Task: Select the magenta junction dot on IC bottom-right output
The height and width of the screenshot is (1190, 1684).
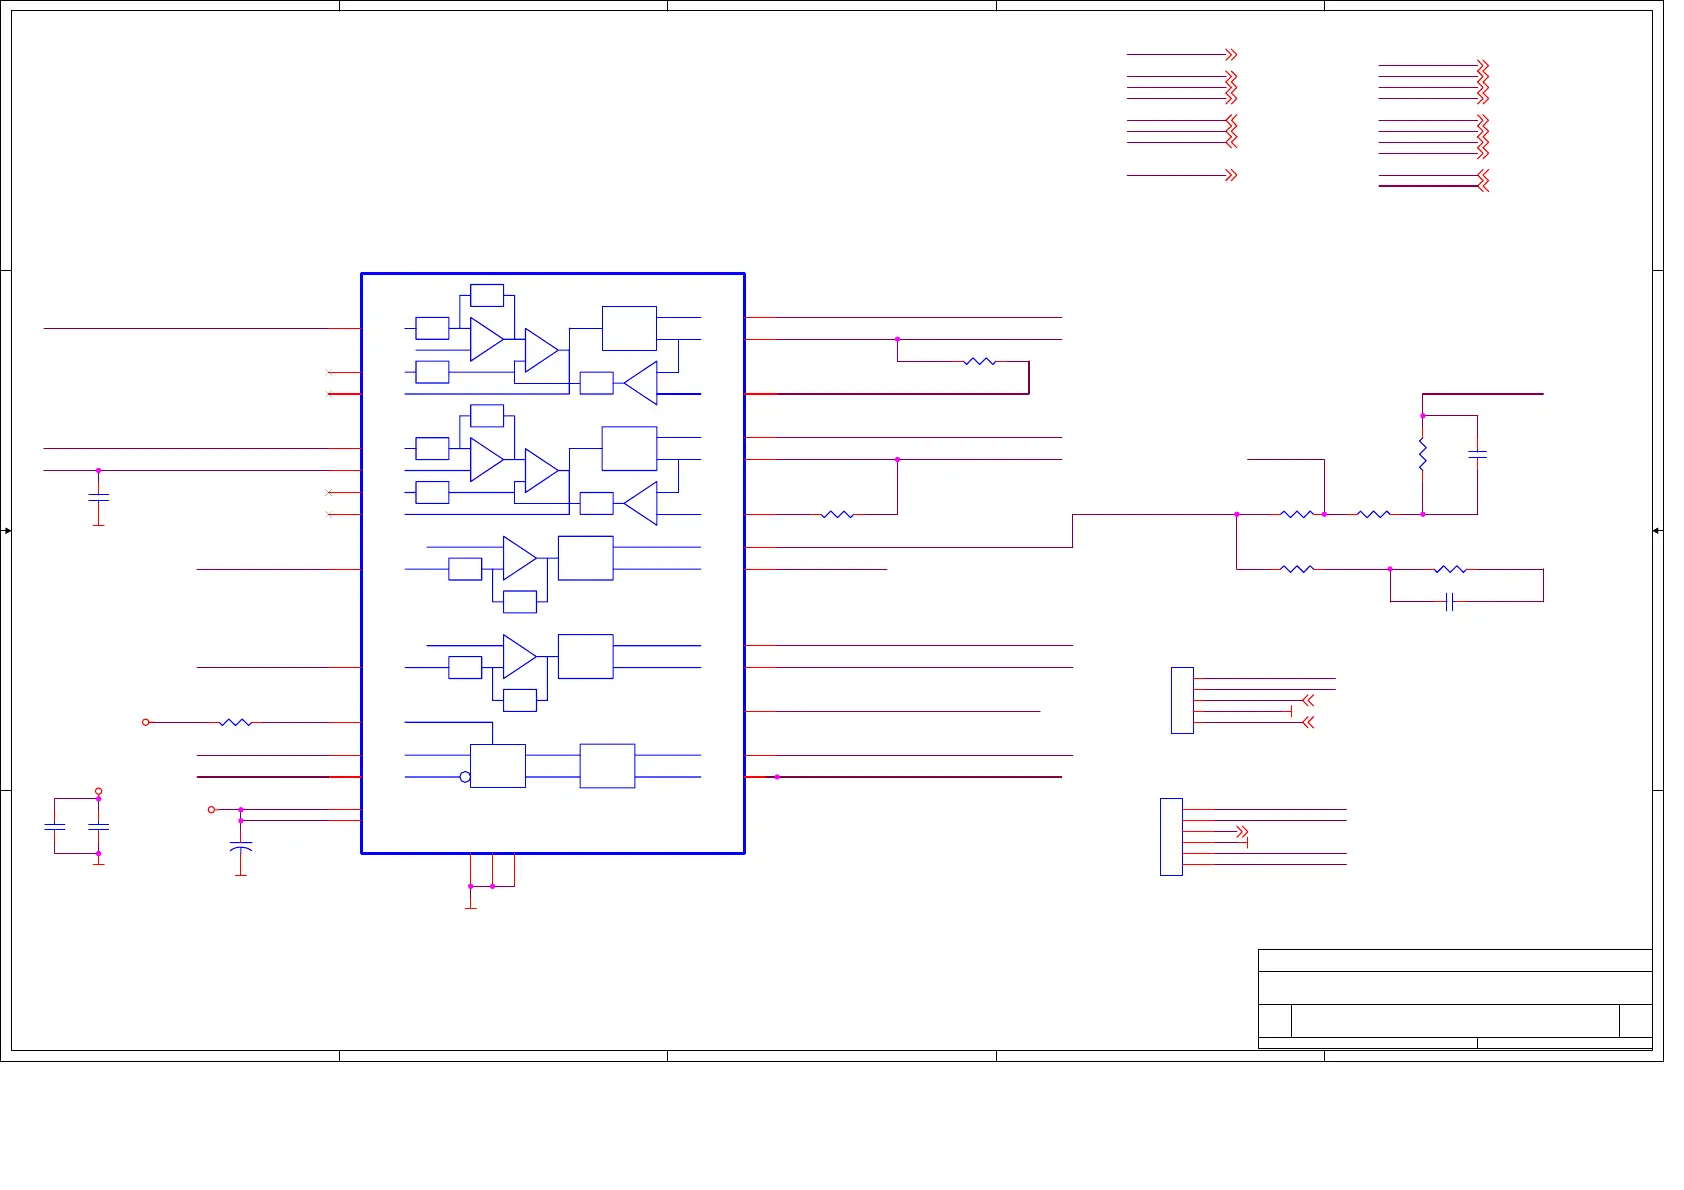Action: coord(777,777)
